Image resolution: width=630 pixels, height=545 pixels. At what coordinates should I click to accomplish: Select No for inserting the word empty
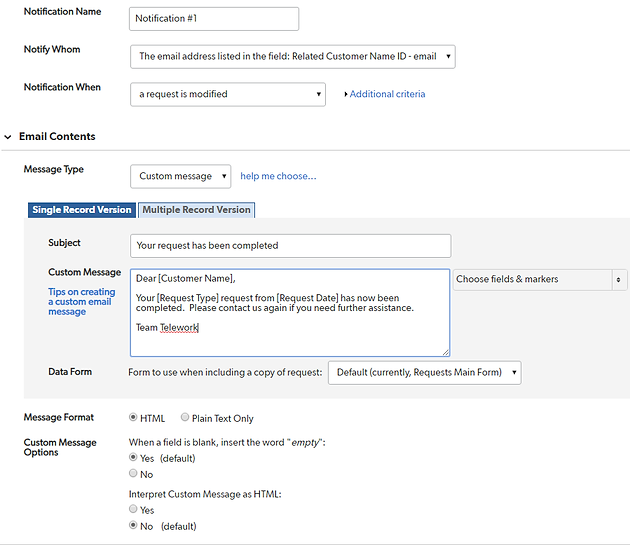tap(133, 473)
